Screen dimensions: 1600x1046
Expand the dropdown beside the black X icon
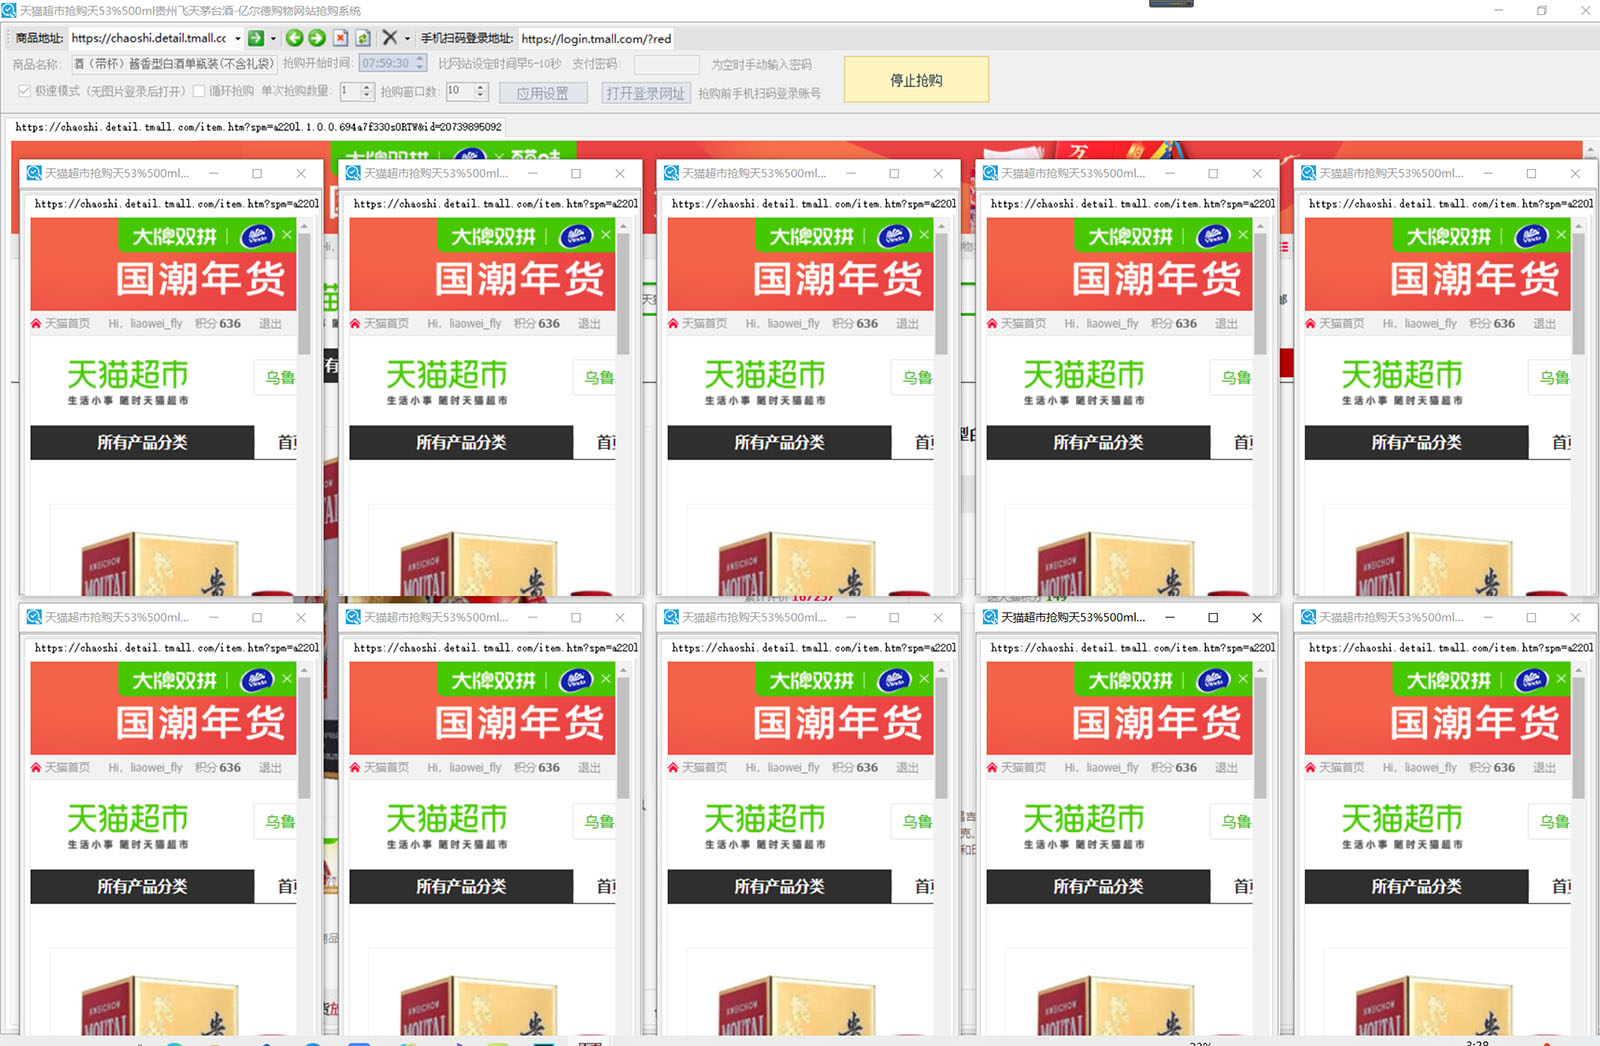point(407,39)
